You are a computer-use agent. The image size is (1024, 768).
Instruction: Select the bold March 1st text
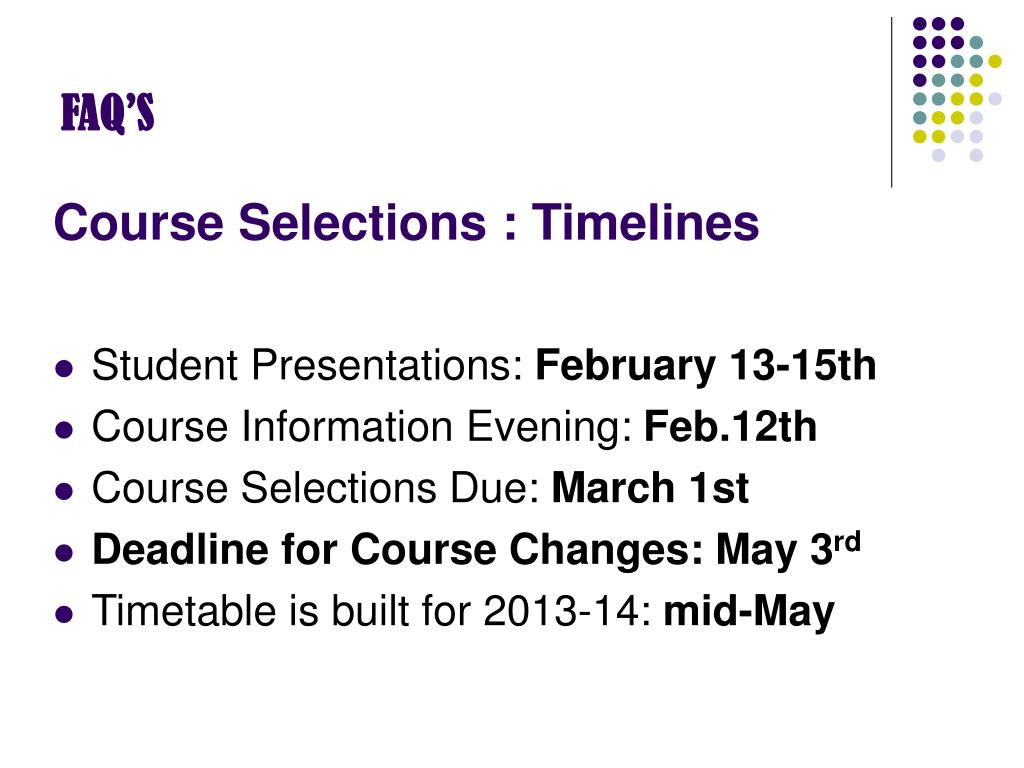pyautogui.click(x=650, y=488)
